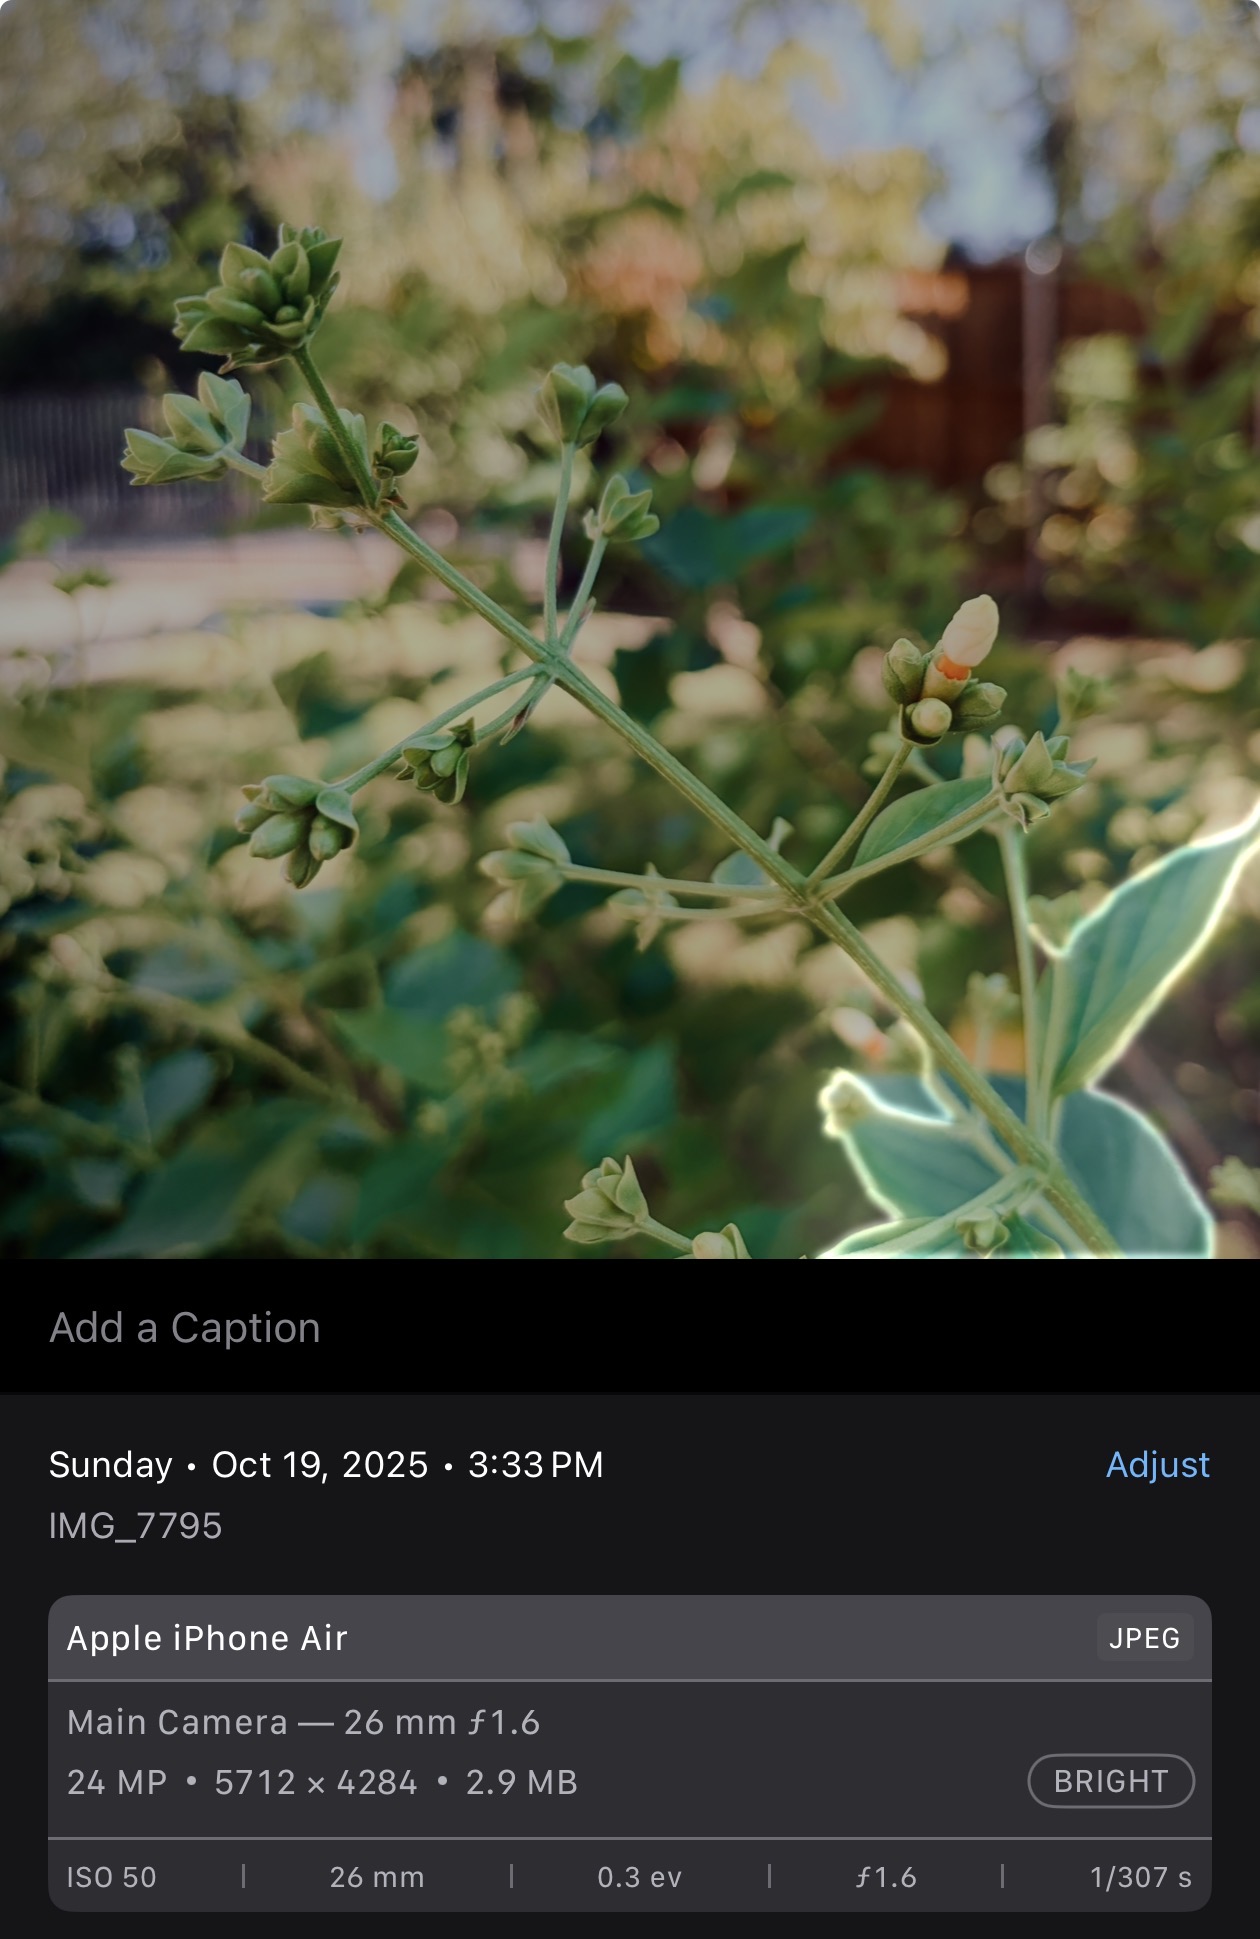Click the Apple iPhone Air device label
1260x1939 pixels.
tap(207, 1638)
